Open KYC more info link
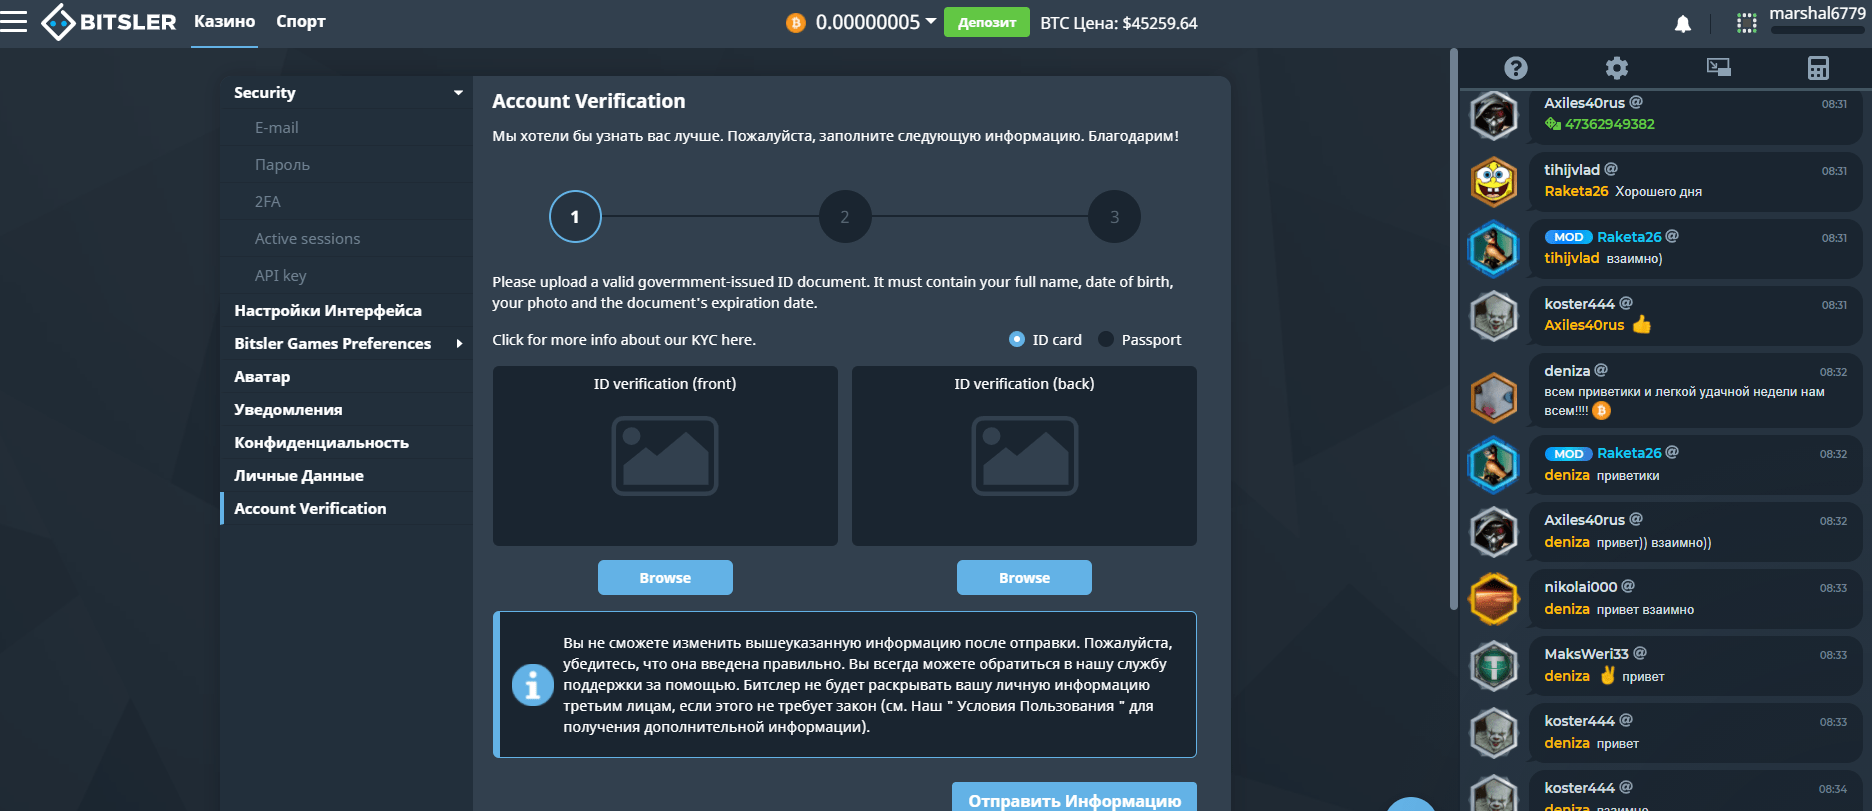This screenshot has width=1872, height=811. pyautogui.click(x=624, y=339)
